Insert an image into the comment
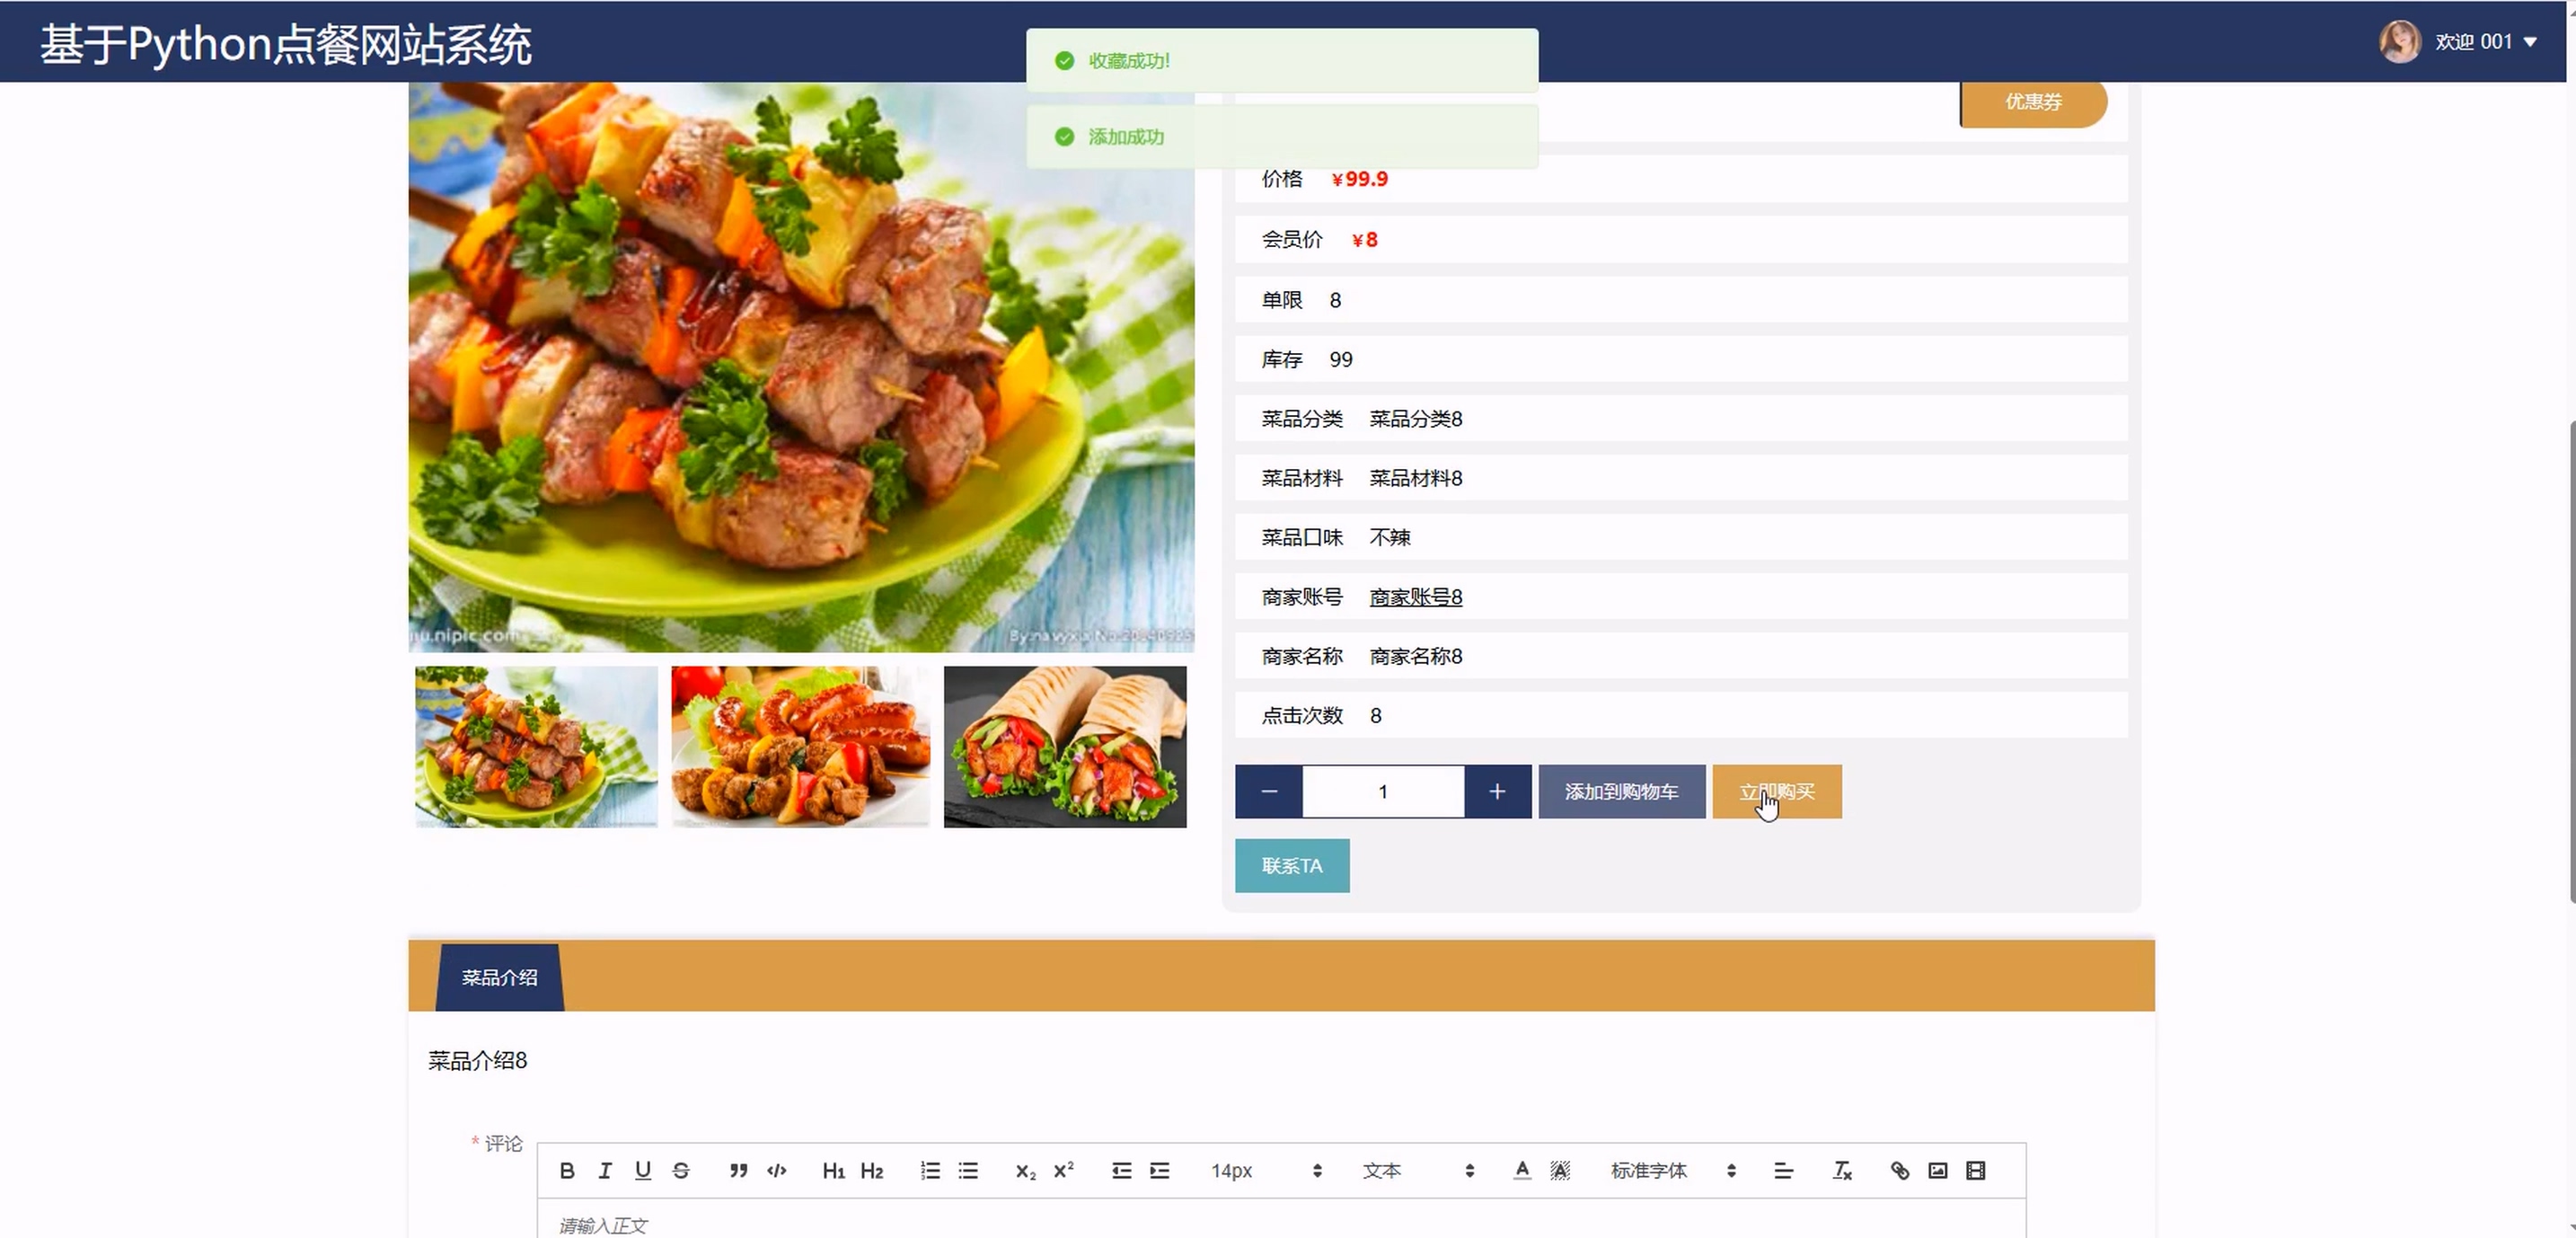 click(x=1937, y=1170)
